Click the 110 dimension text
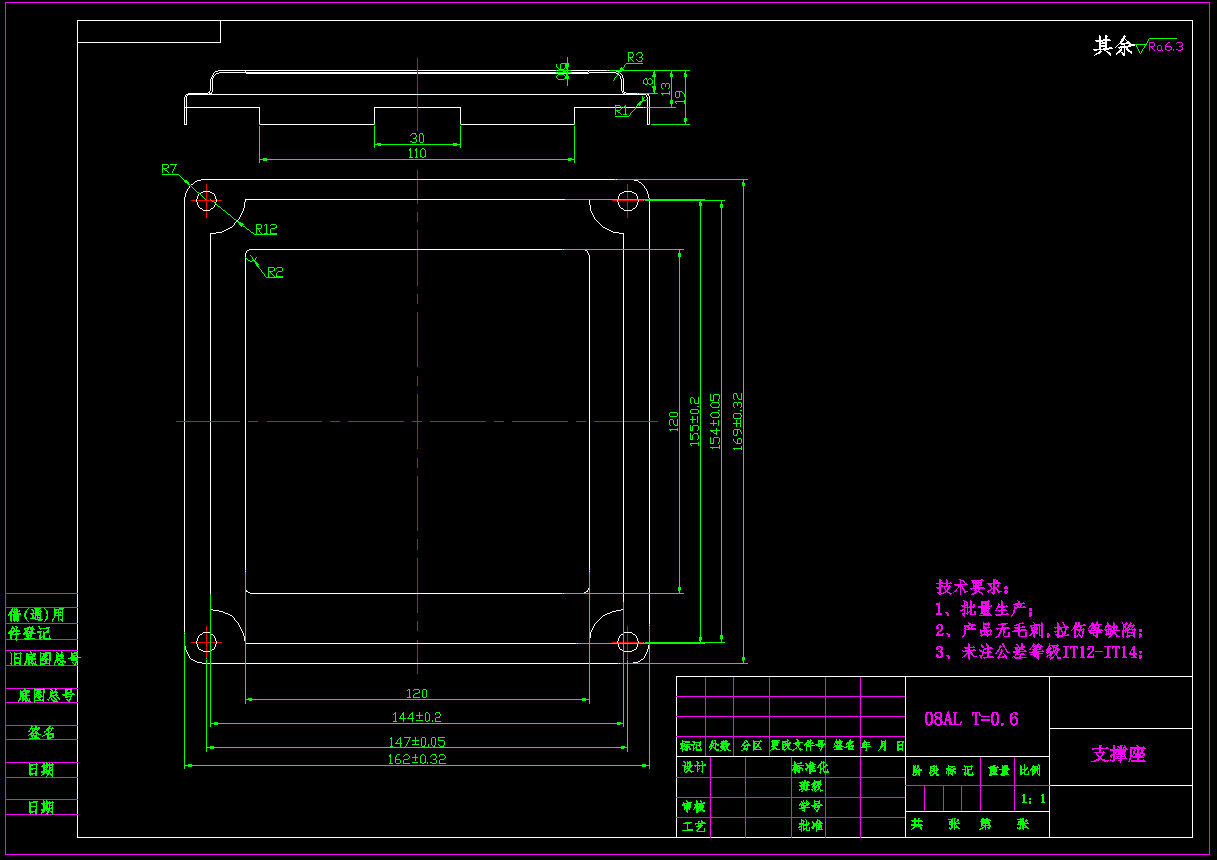This screenshot has height=860, width=1217. (x=417, y=153)
